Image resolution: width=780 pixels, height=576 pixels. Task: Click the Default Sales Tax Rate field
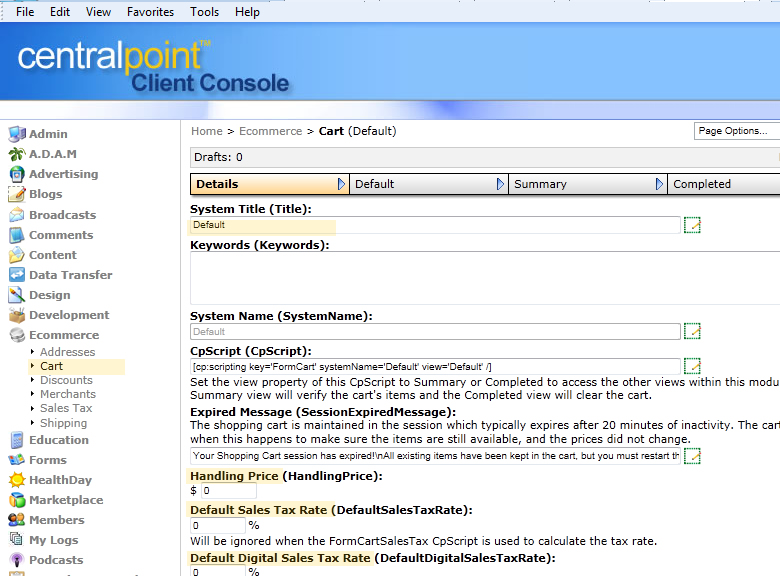coord(218,525)
